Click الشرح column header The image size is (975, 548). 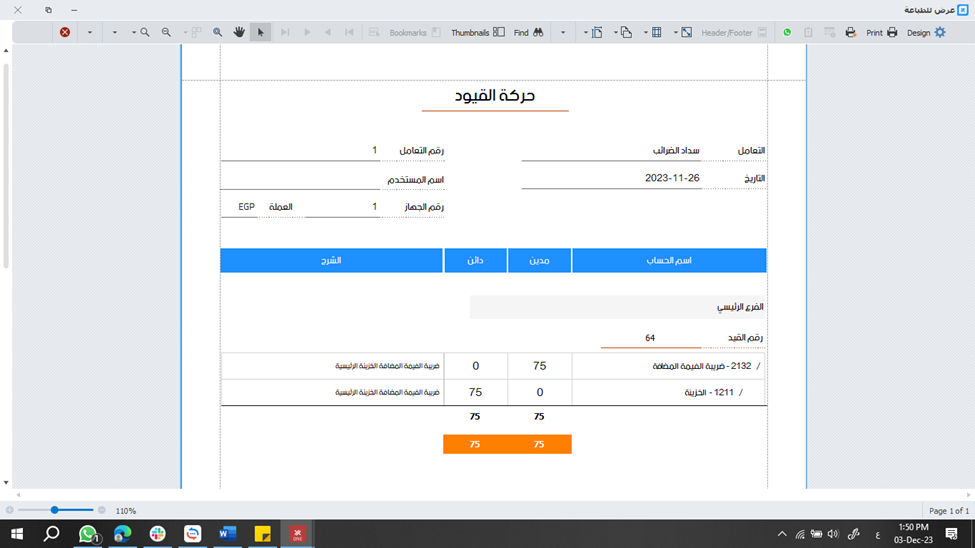[x=331, y=261]
